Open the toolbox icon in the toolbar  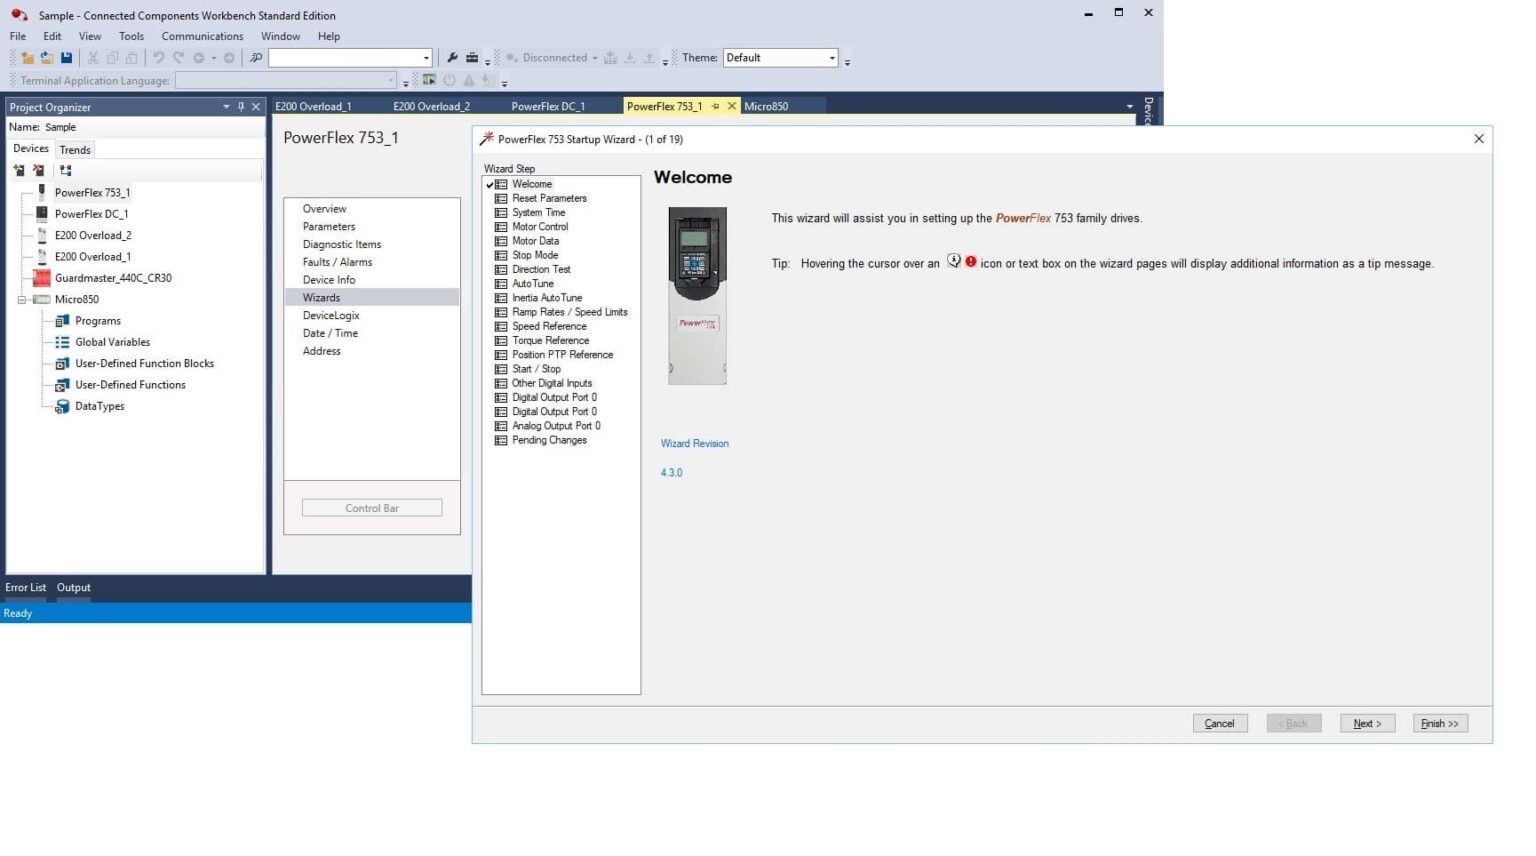click(x=472, y=58)
